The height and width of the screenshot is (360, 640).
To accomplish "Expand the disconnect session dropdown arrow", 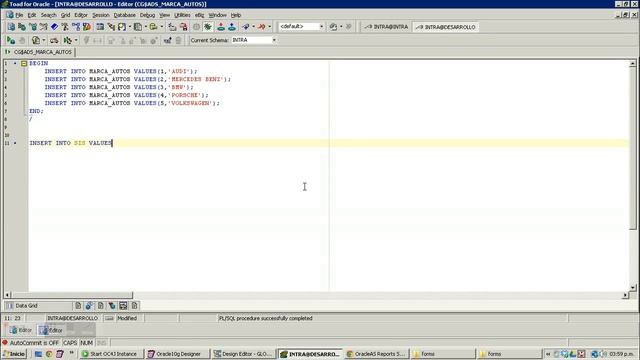I will [x=269, y=27].
